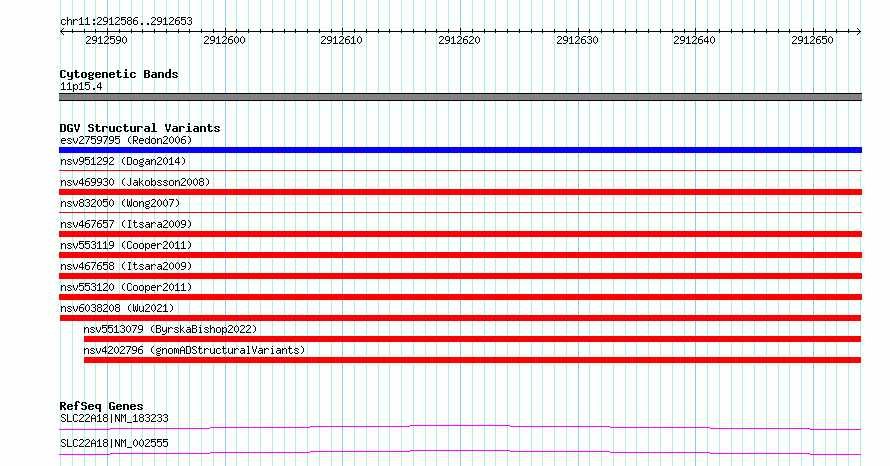
Task: Click ruler position 2912620
Action: tap(459, 40)
